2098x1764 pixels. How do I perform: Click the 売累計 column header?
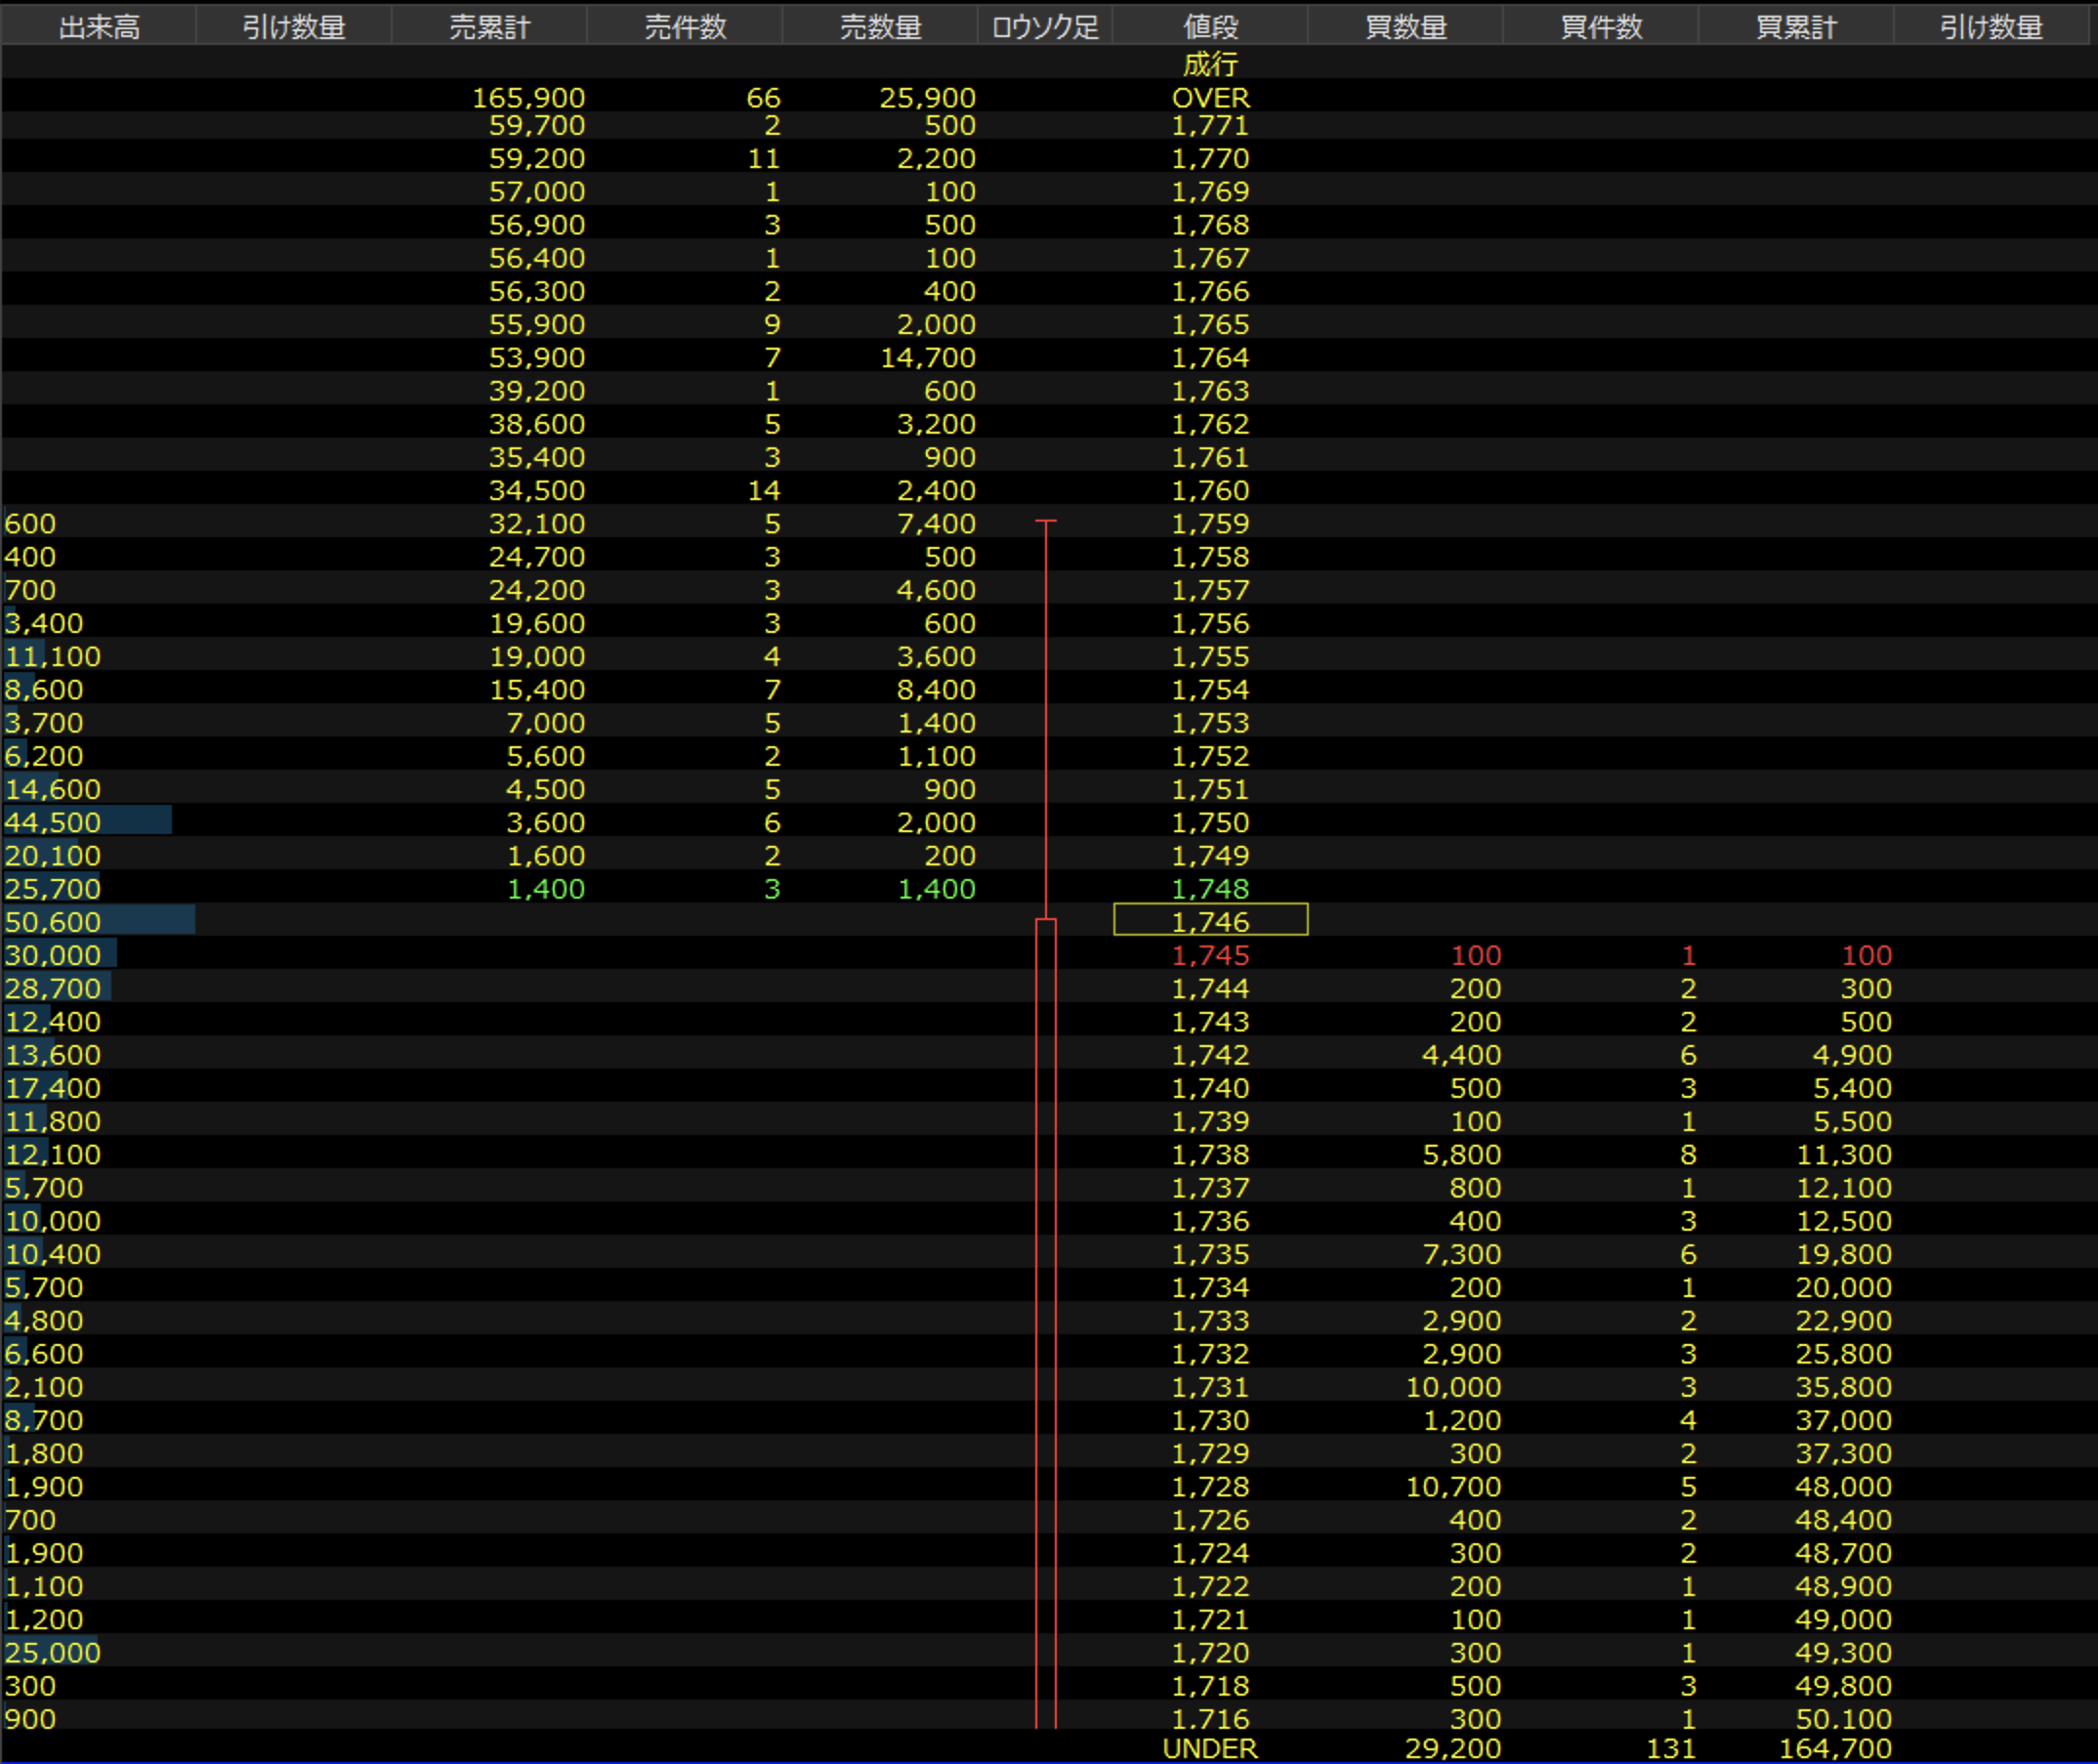(489, 27)
